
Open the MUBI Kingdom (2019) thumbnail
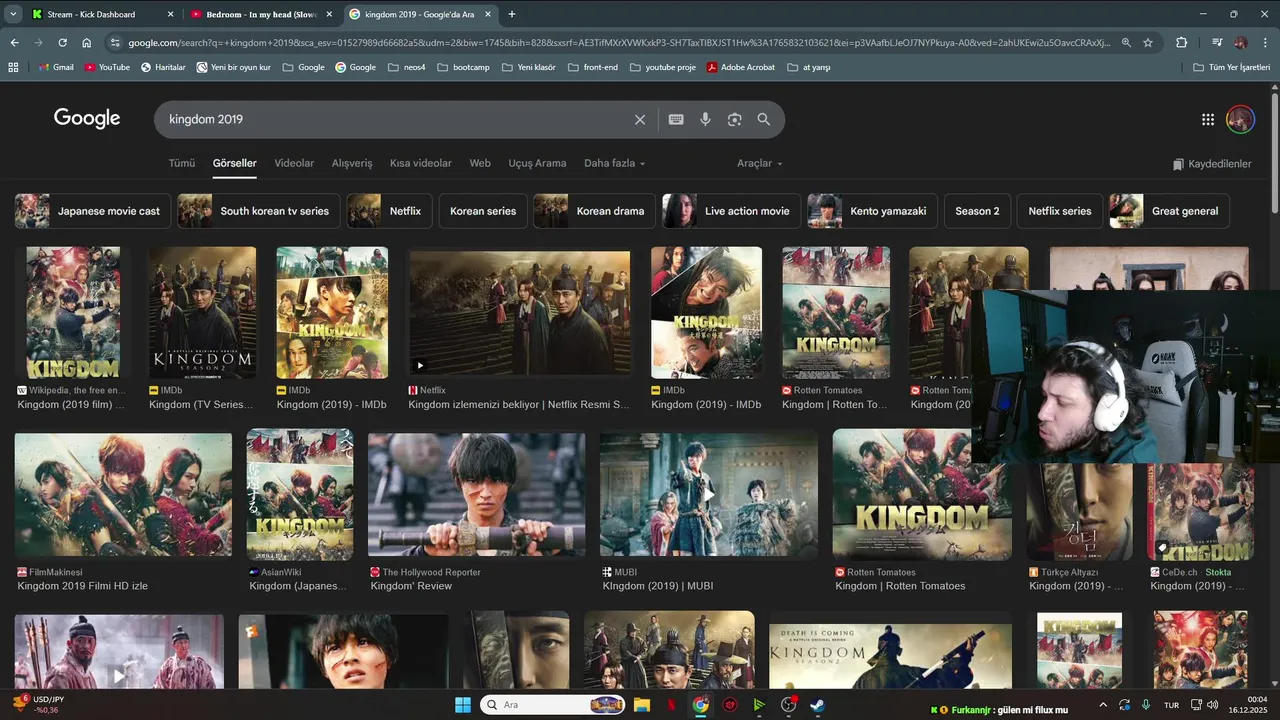709,494
